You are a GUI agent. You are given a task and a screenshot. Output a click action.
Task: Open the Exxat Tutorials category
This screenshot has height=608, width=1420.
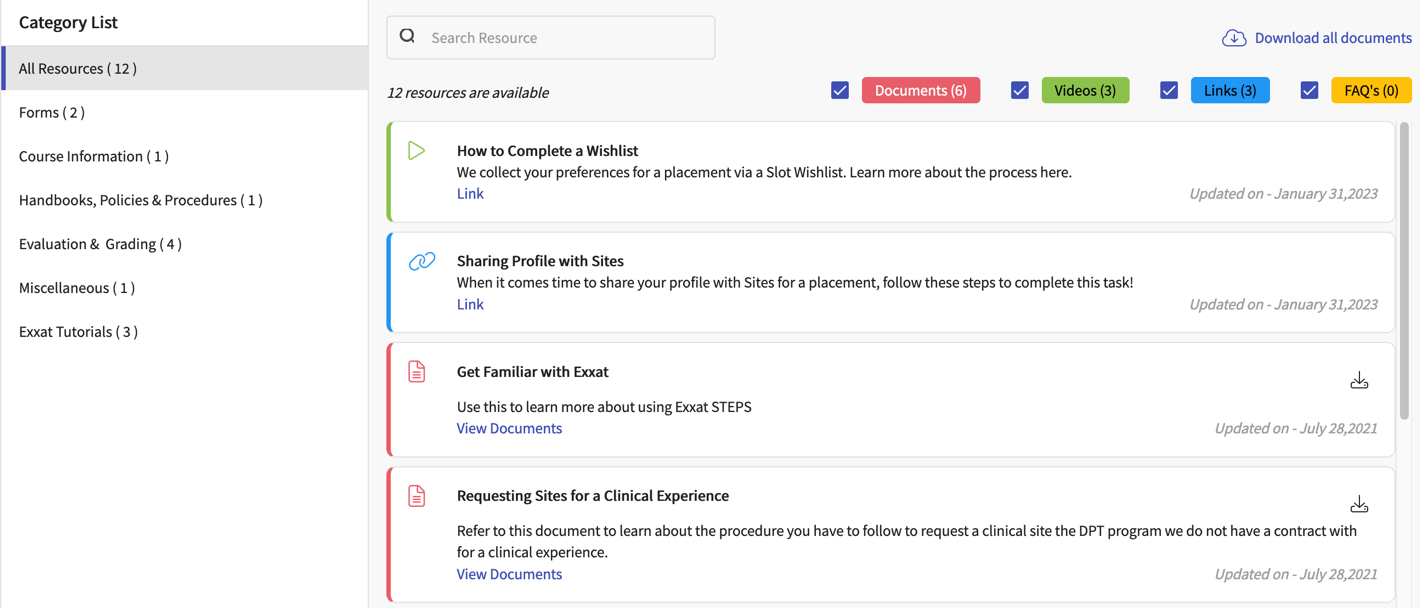[77, 331]
